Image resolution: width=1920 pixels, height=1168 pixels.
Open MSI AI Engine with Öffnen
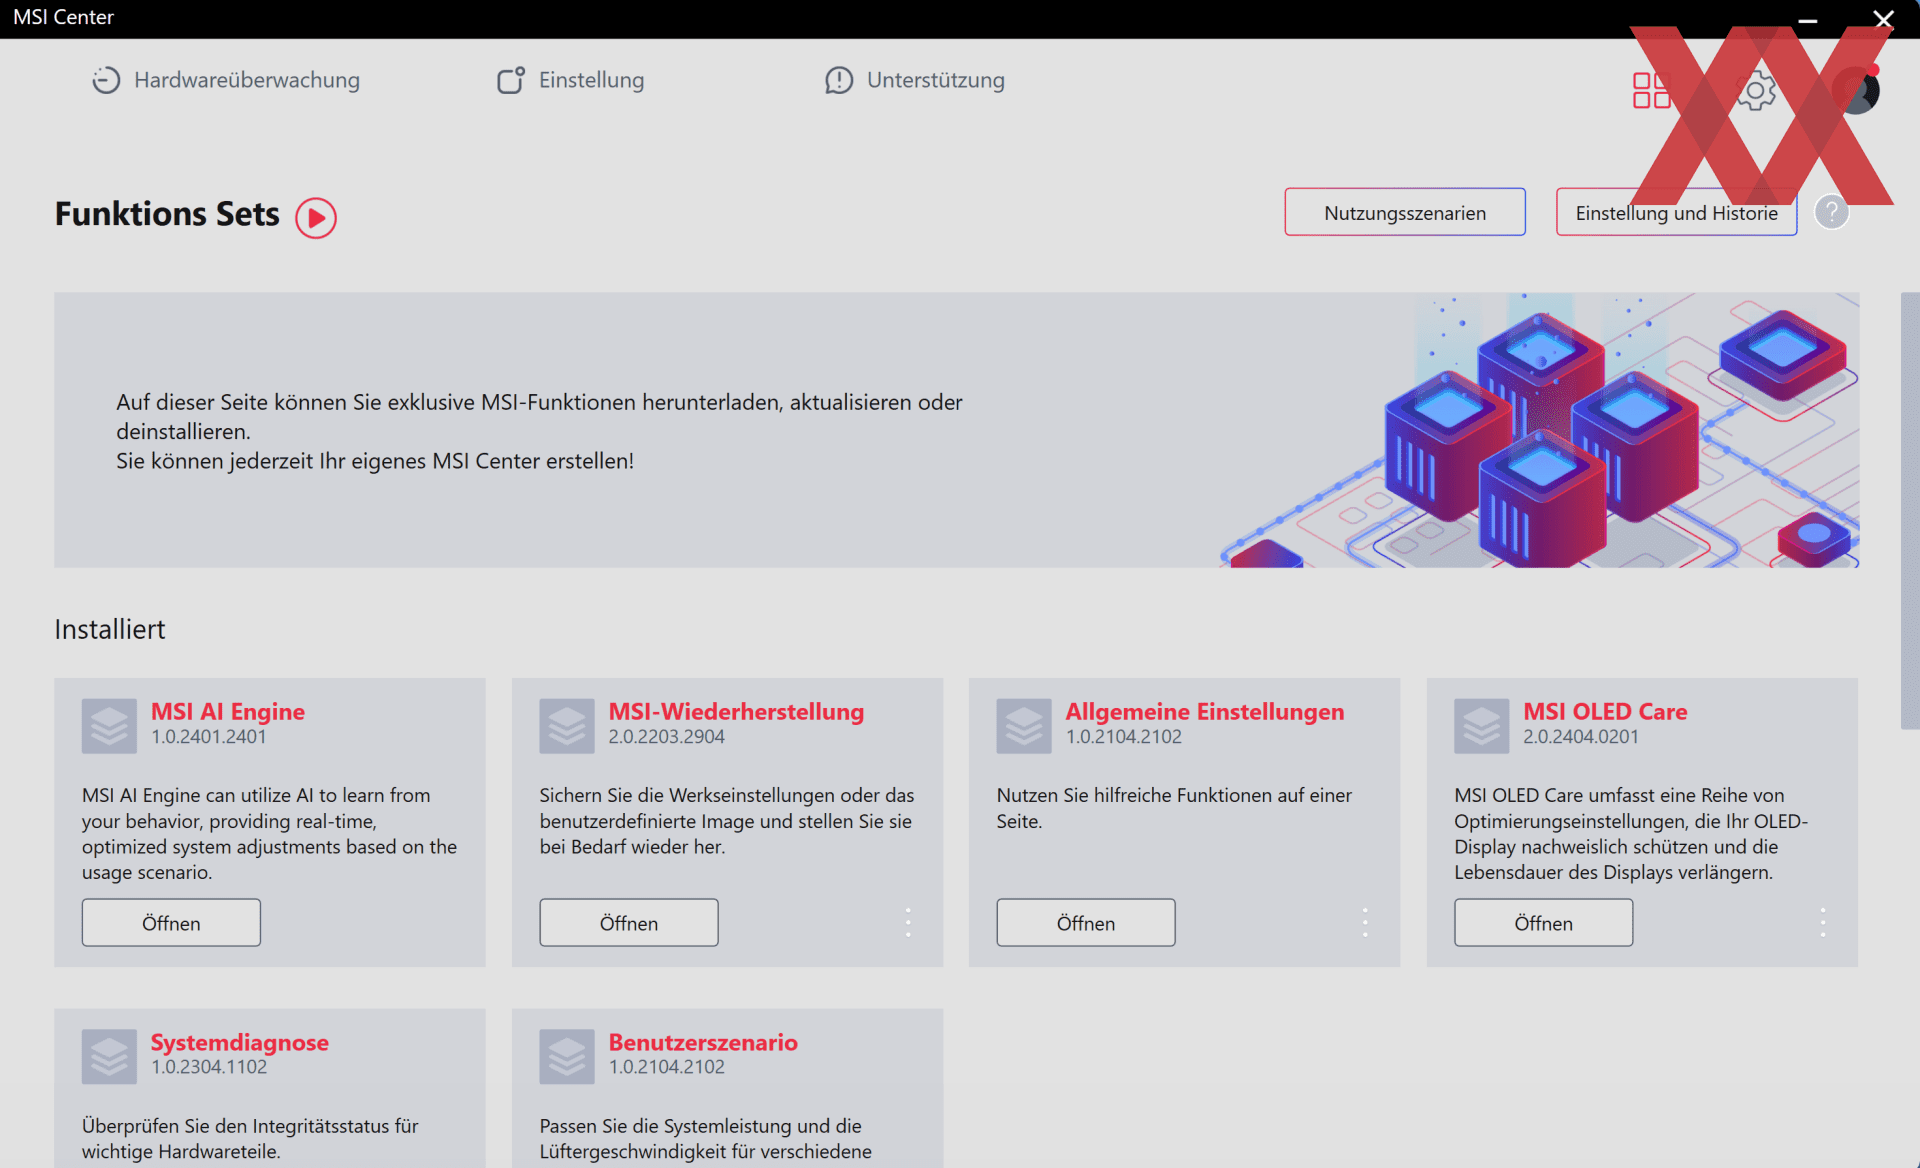click(x=171, y=922)
